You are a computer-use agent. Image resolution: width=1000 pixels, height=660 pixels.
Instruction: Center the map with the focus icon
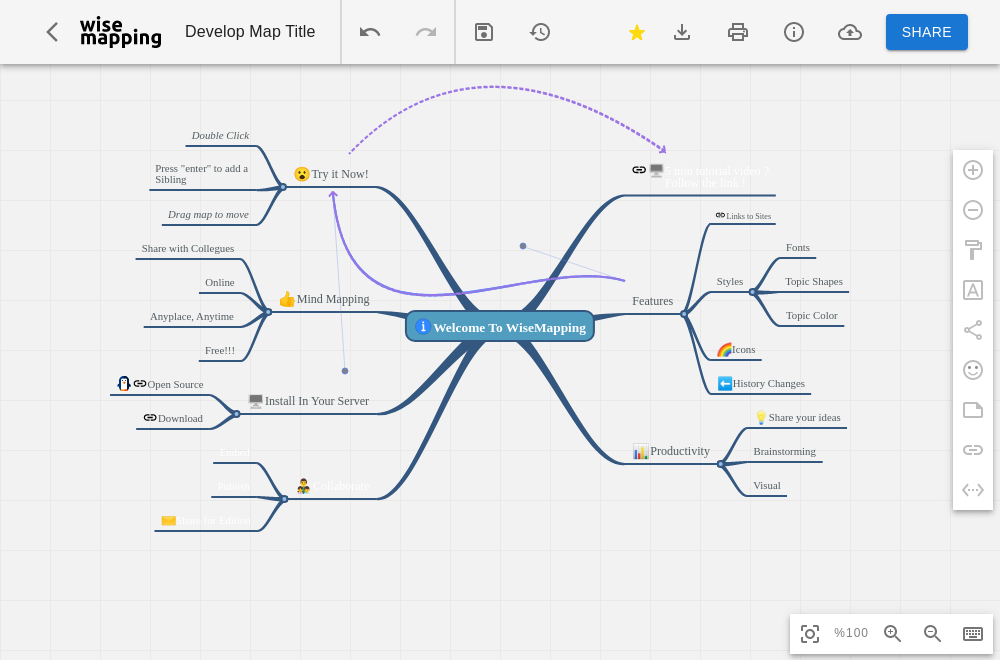tap(810, 634)
